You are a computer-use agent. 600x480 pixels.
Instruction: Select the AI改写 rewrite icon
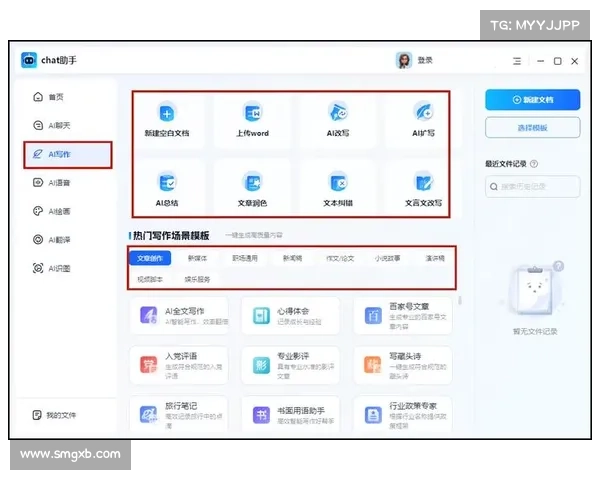click(x=339, y=113)
